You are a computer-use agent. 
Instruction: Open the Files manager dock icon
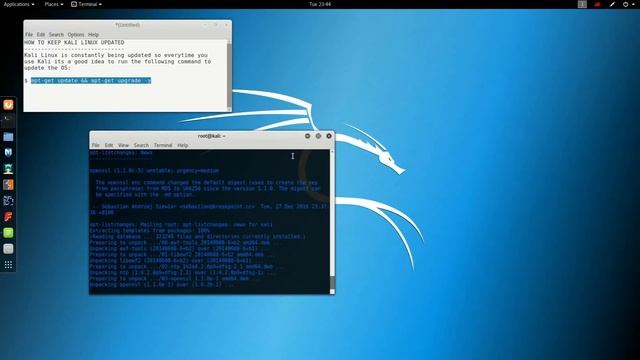click(8, 137)
